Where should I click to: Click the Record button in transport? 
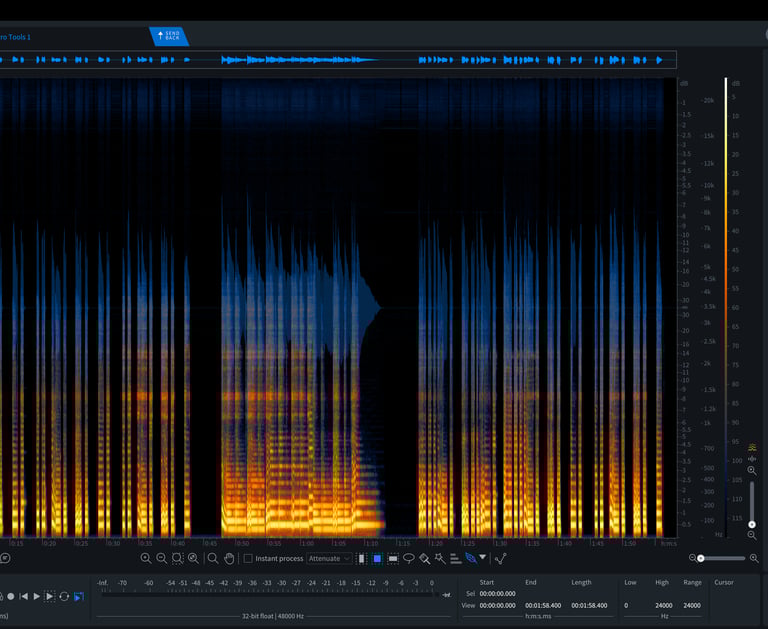11,596
